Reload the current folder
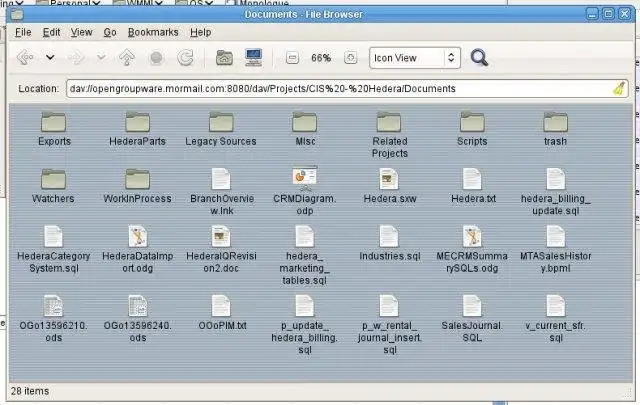This screenshot has height=405, width=640. (185, 58)
